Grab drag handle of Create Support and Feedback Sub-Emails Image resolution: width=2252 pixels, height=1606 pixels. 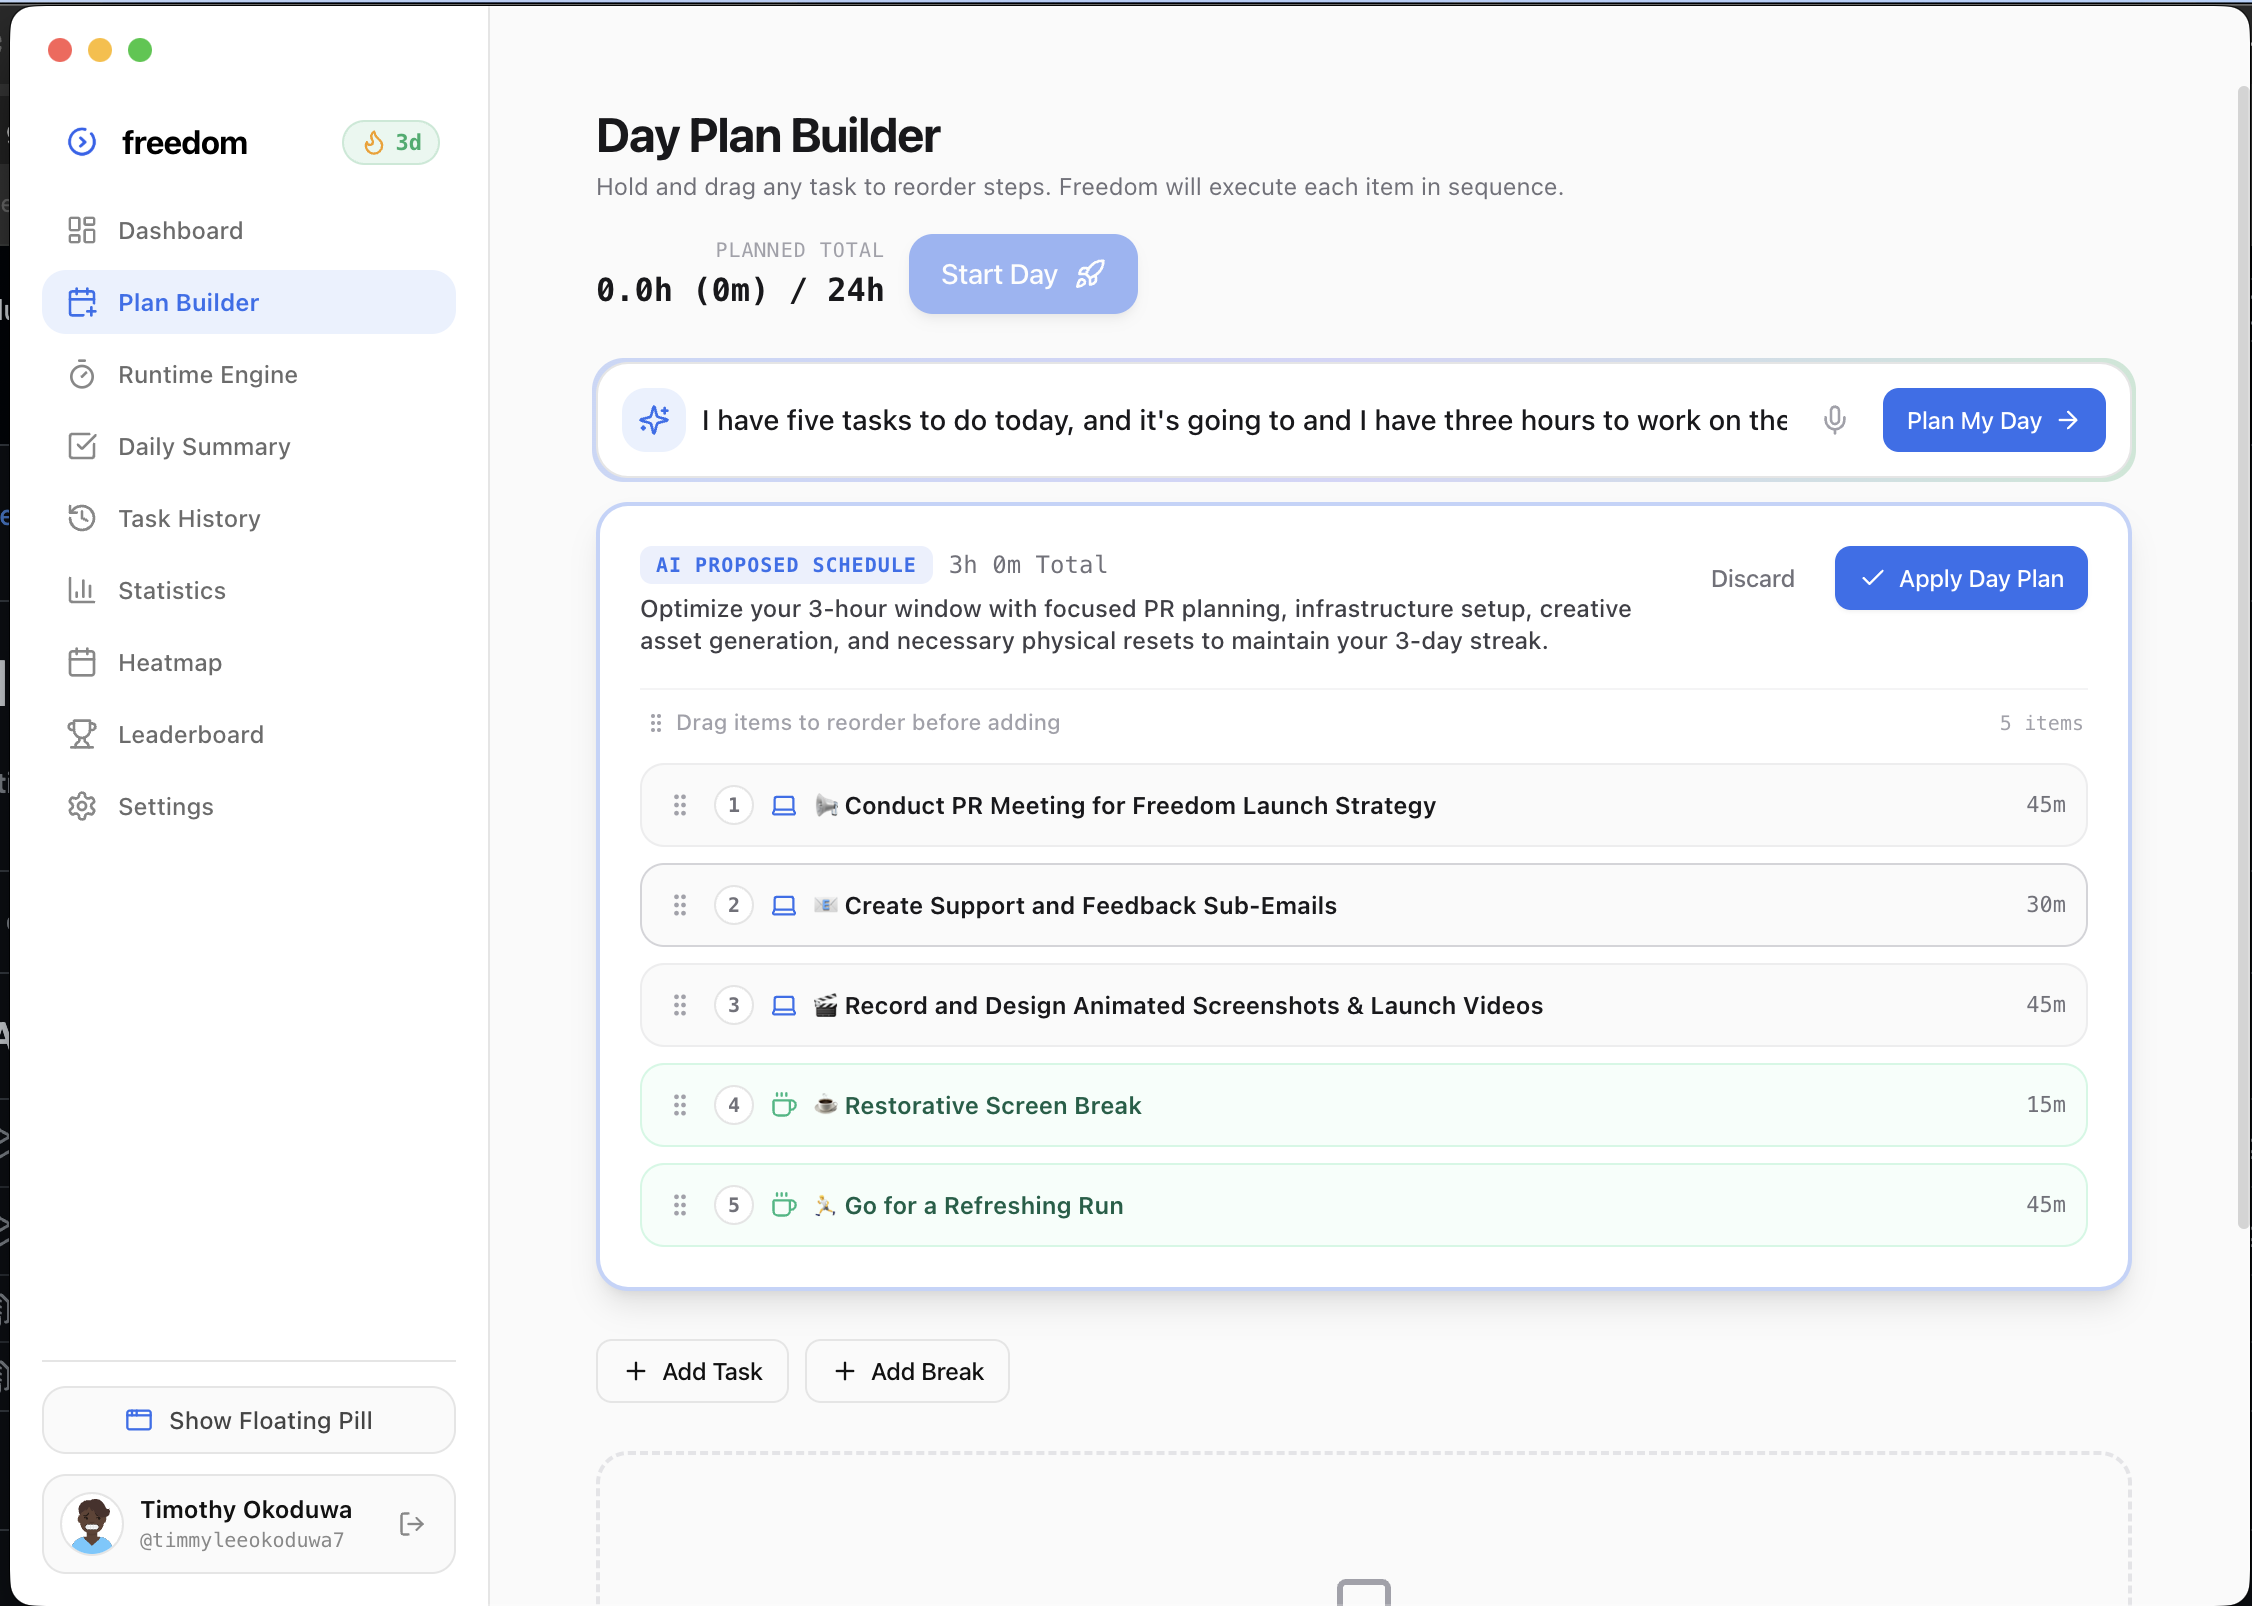pos(680,905)
